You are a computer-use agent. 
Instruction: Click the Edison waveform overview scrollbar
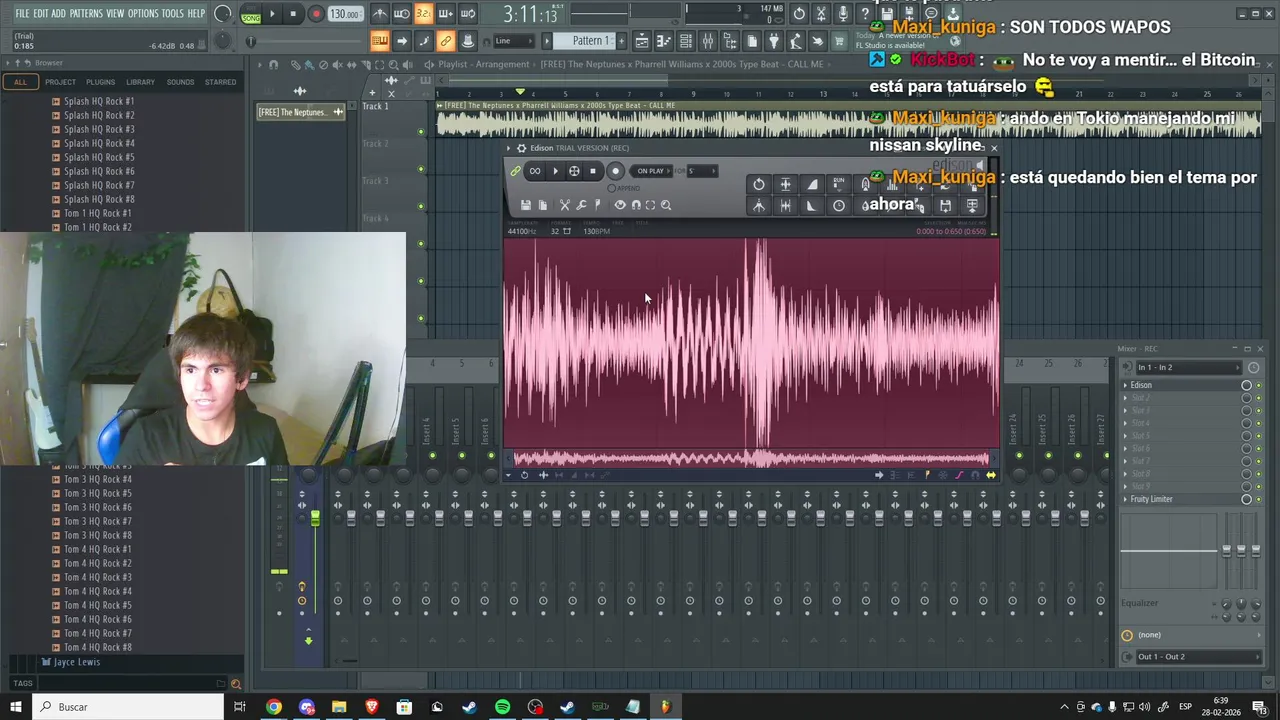click(x=751, y=458)
